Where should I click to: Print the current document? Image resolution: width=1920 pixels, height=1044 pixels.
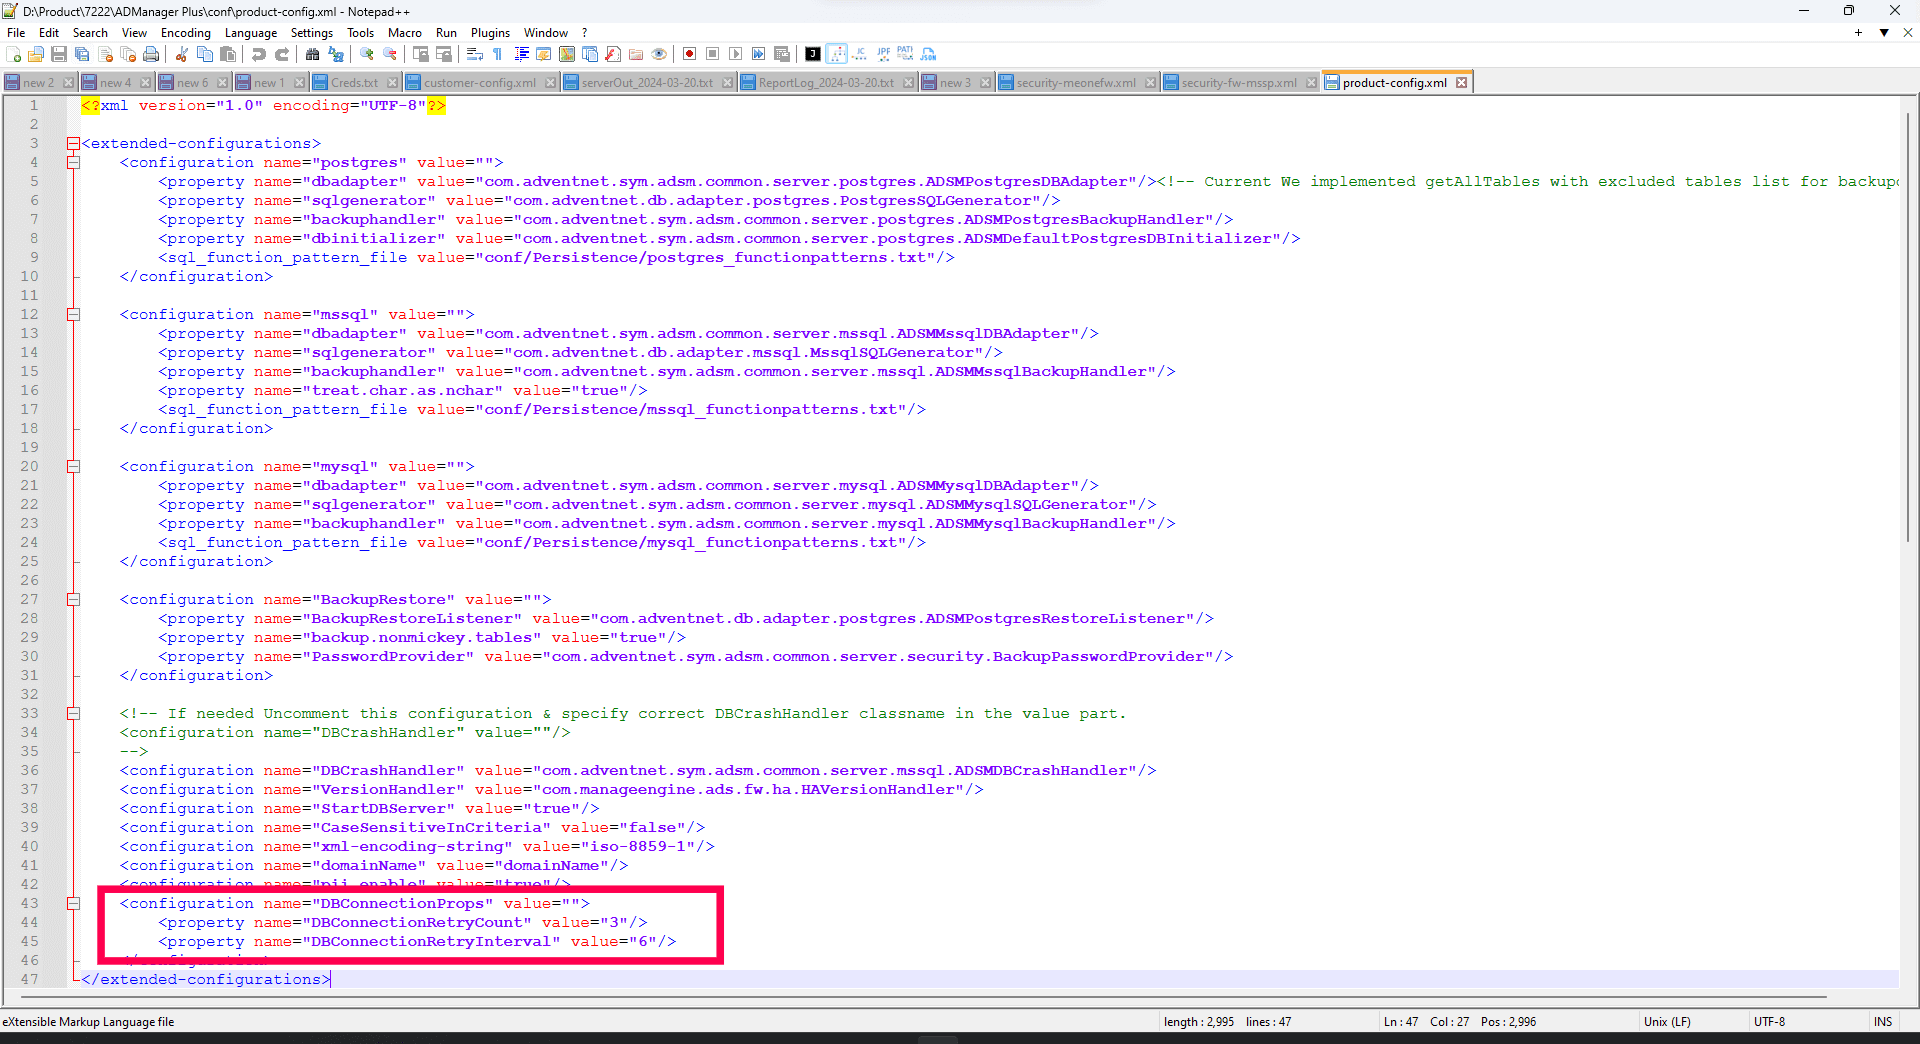pos(152,54)
